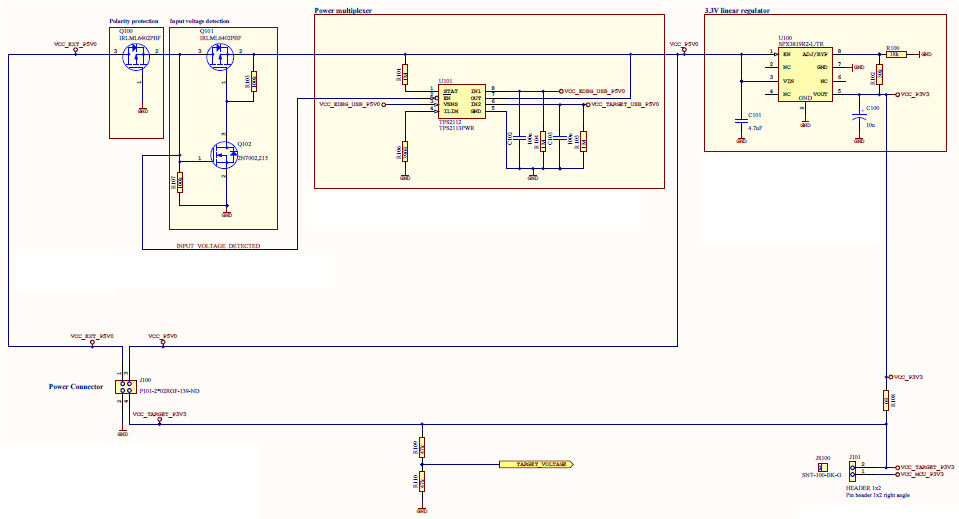Select the 2N7002,215 part text
This screenshot has height=519, width=959.
coord(253,158)
